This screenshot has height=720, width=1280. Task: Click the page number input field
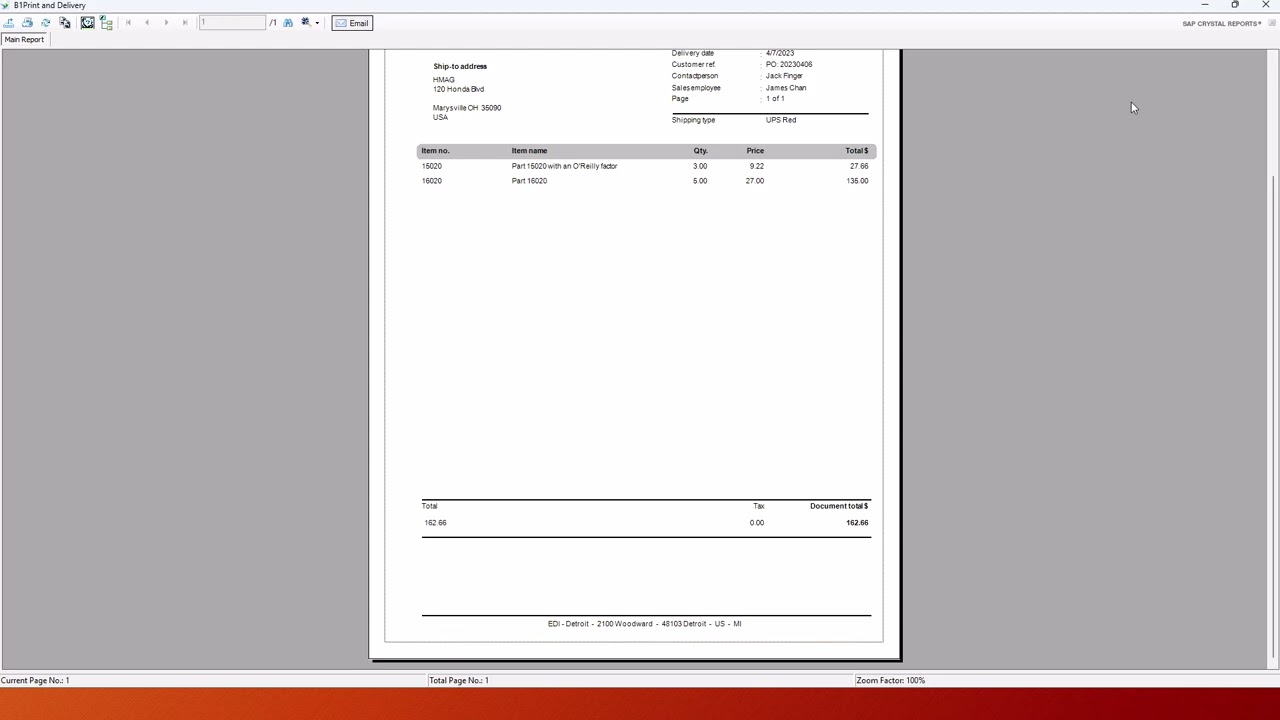click(x=232, y=23)
